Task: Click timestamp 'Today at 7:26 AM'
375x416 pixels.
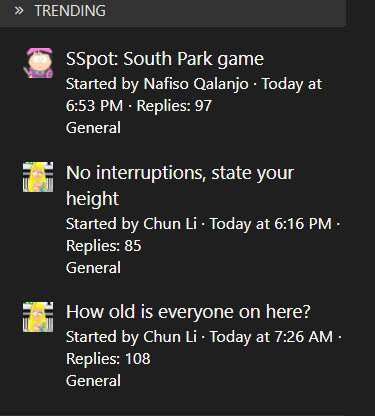Action: point(271,337)
